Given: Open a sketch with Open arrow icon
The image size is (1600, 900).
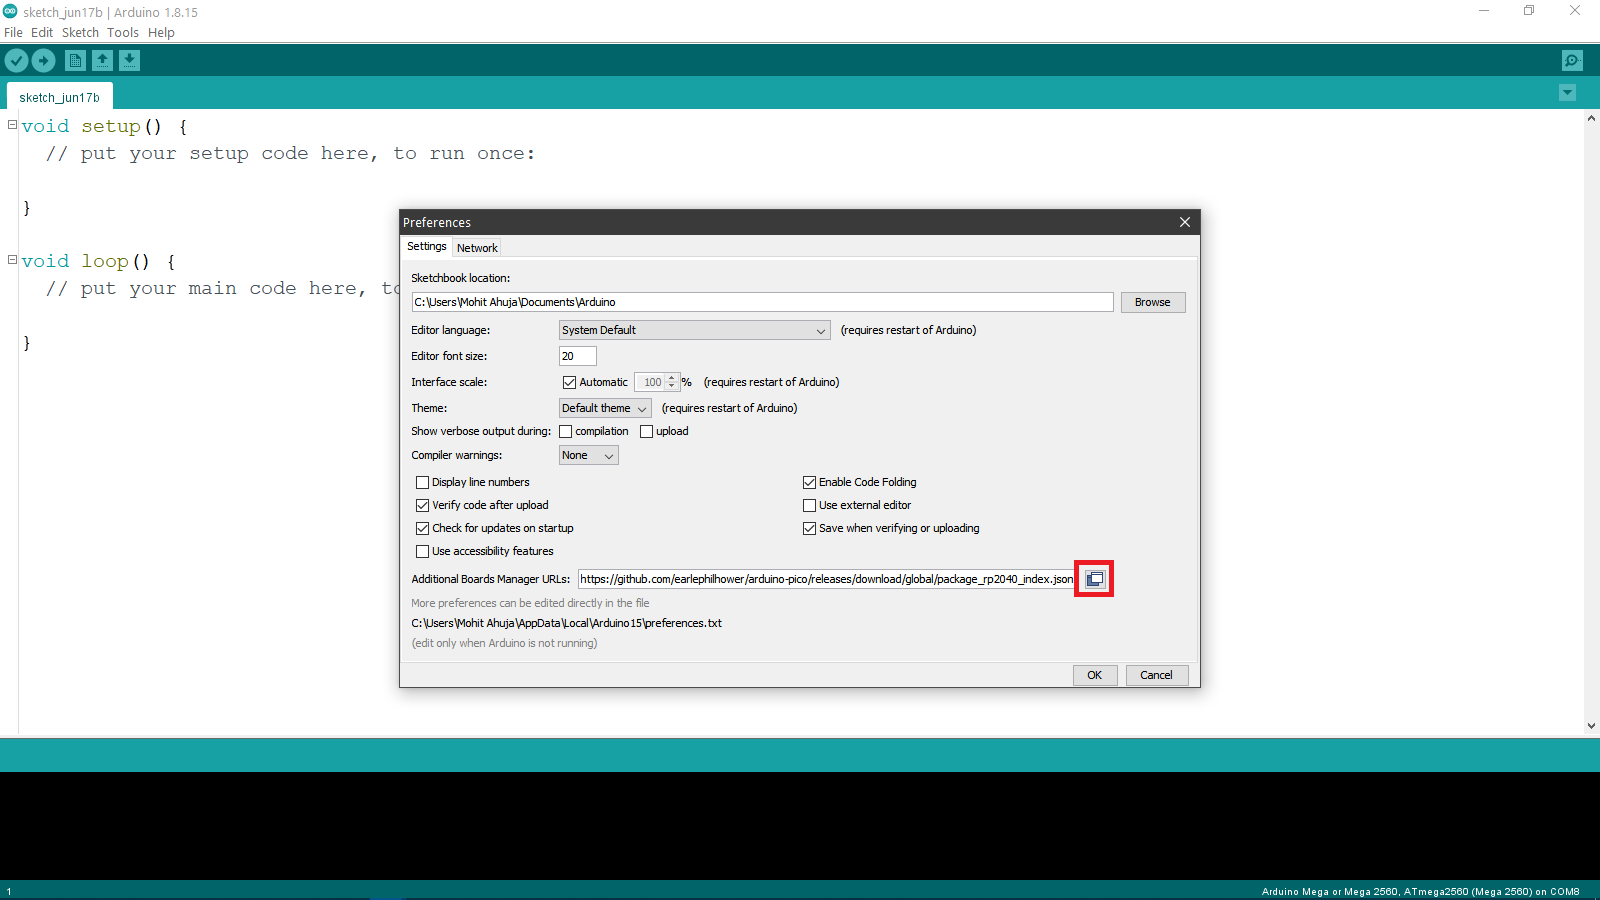Looking at the screenshot, I should pos(102,61).
